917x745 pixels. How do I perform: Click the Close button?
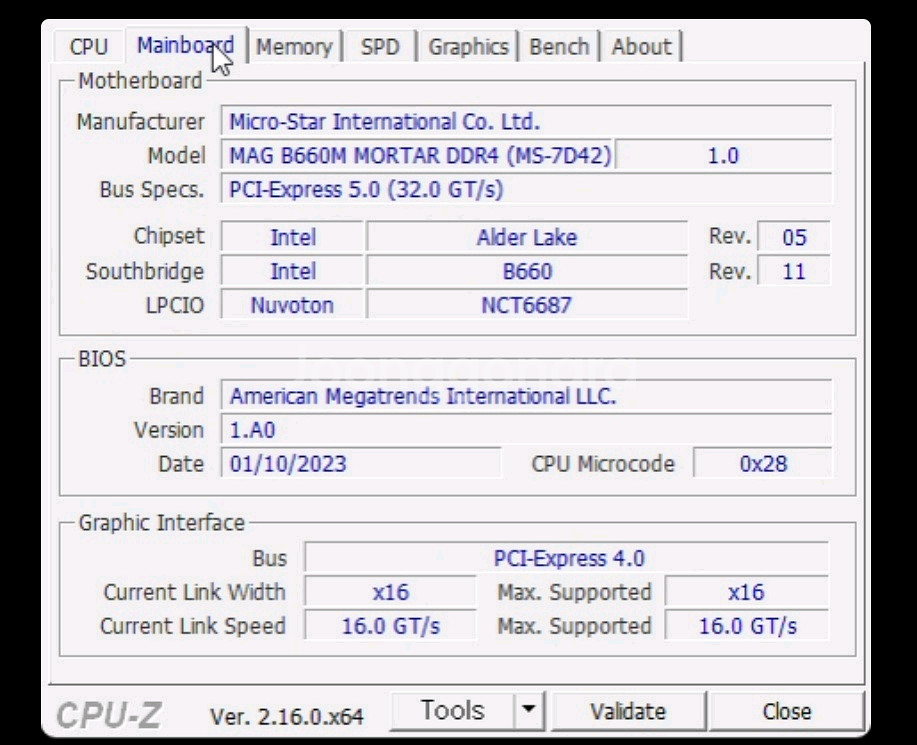pos(786,711)
